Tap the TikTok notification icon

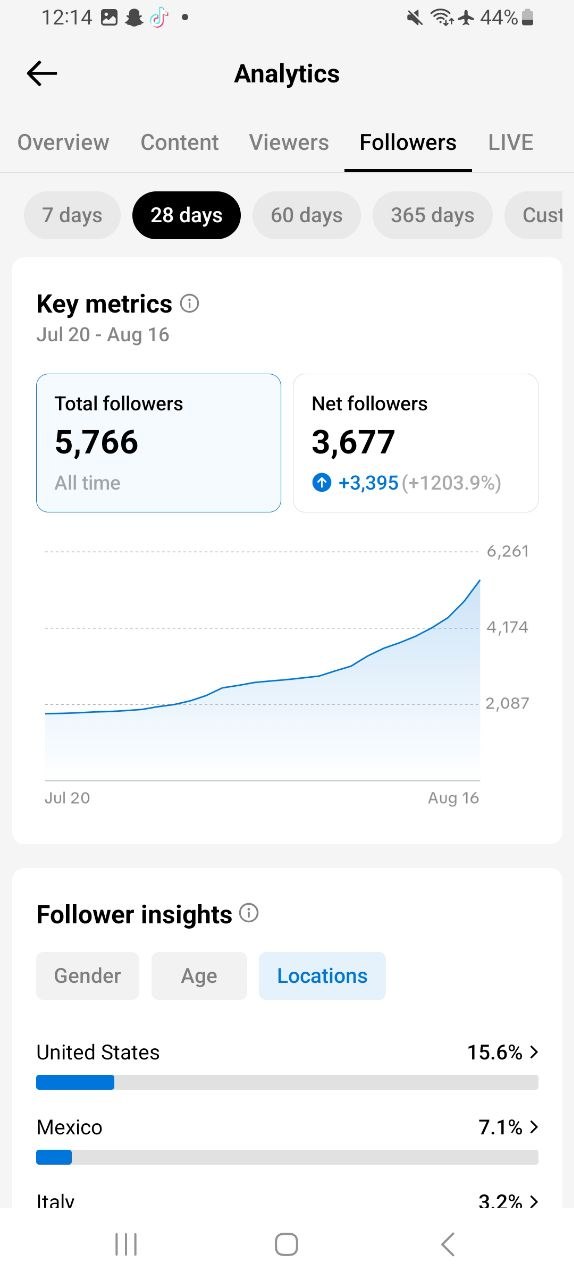[159, 17]
